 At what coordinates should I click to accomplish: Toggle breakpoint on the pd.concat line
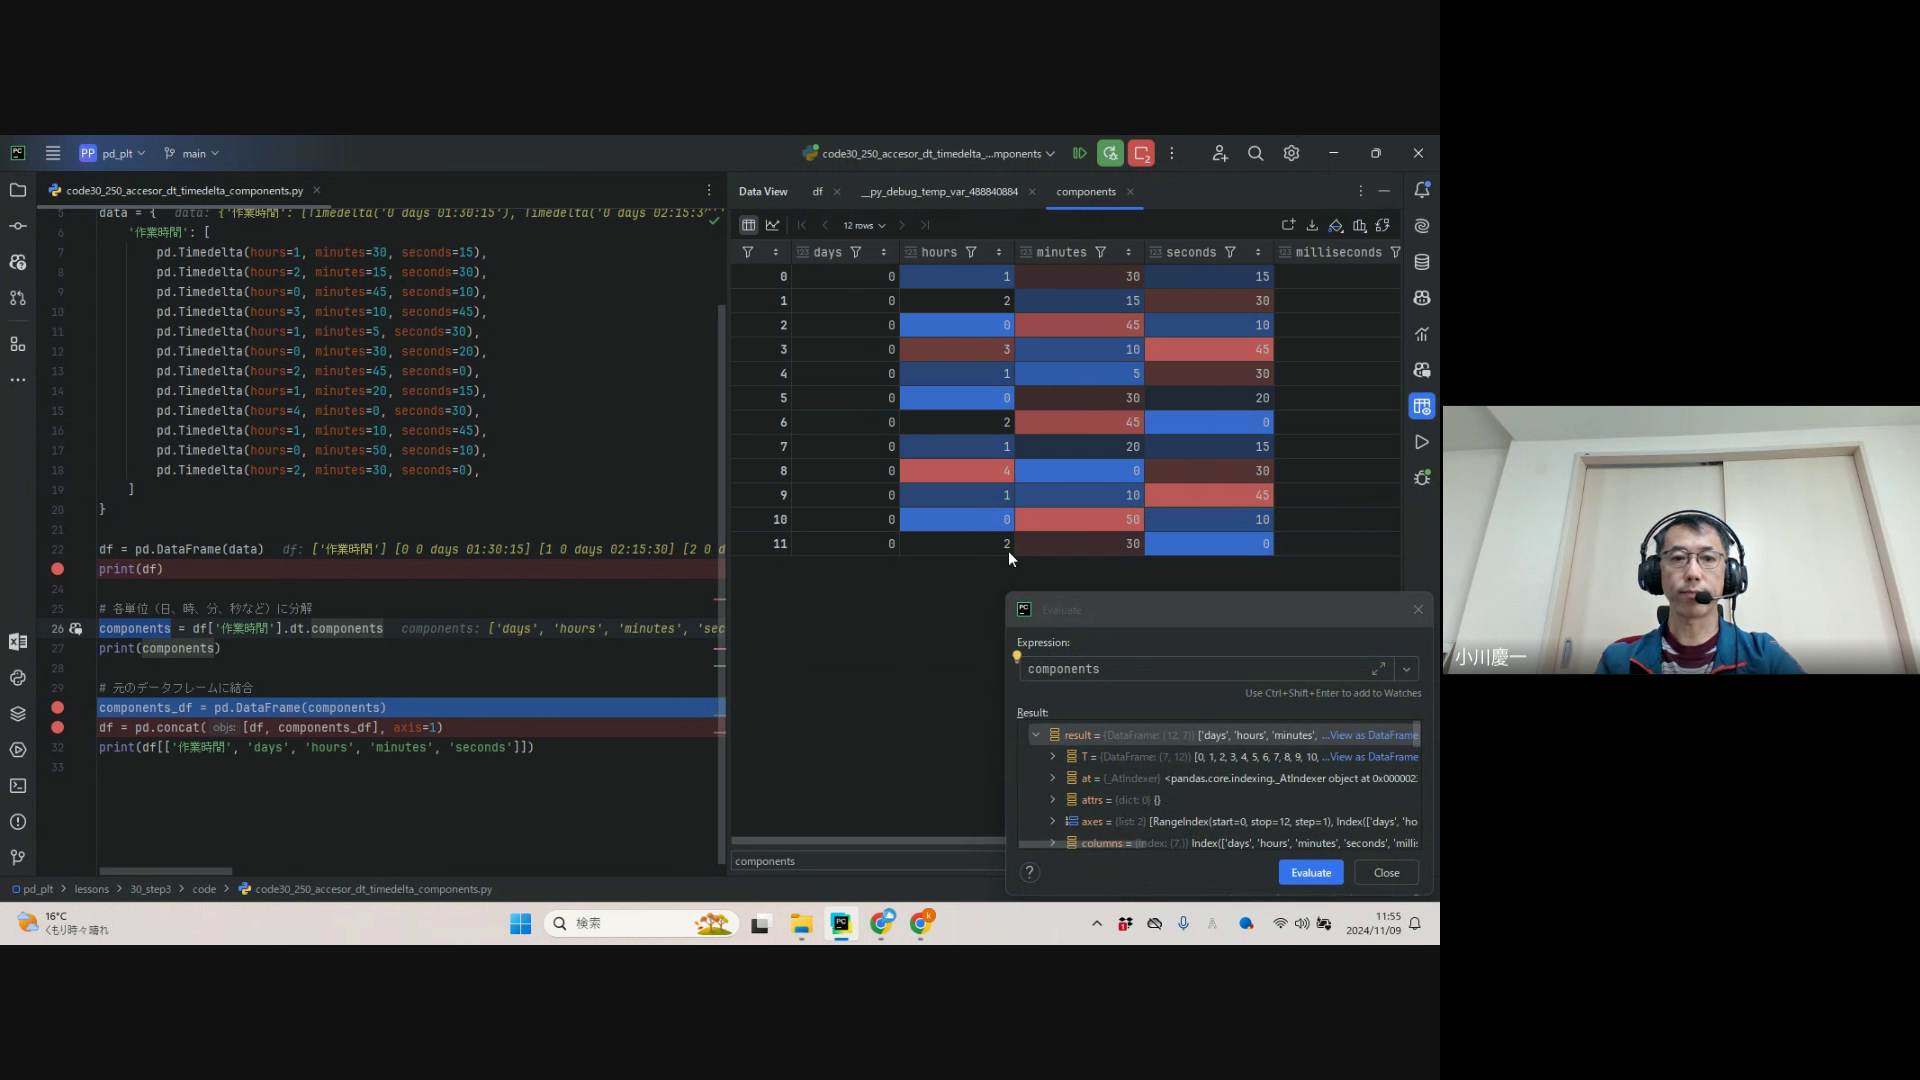coord(58,728)
